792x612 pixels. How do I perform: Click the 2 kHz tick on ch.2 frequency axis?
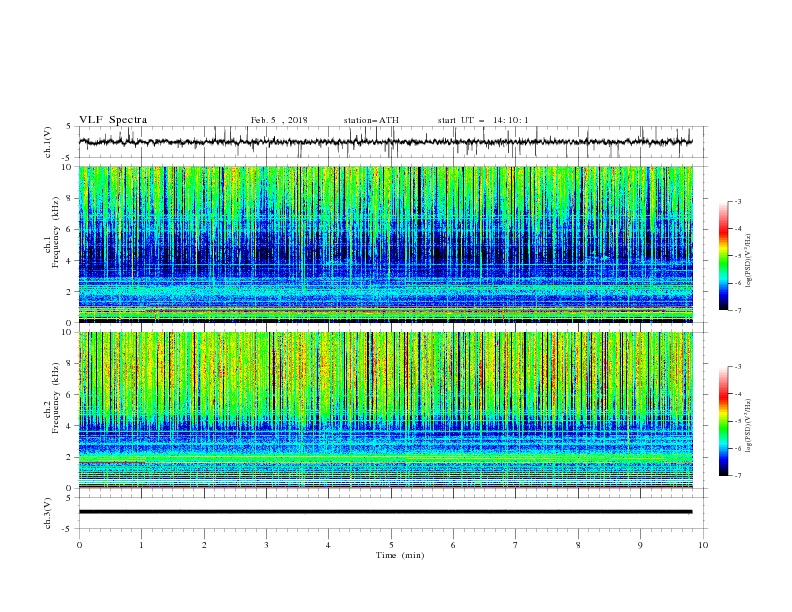tap(70, 457)
